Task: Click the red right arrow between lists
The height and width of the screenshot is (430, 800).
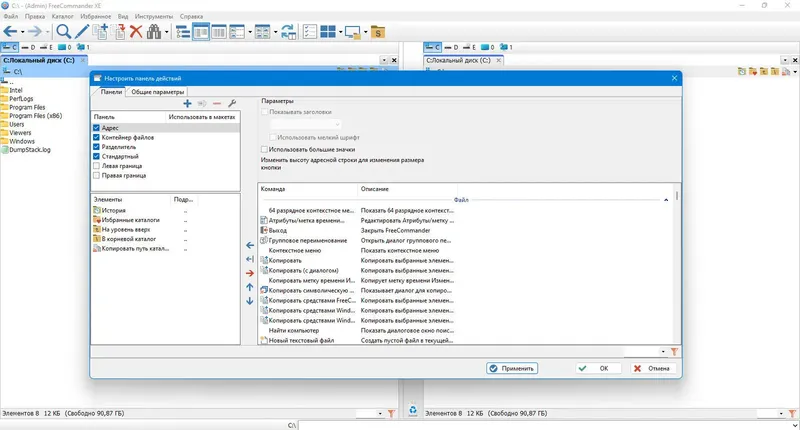Action: click(x=250, y=272)
